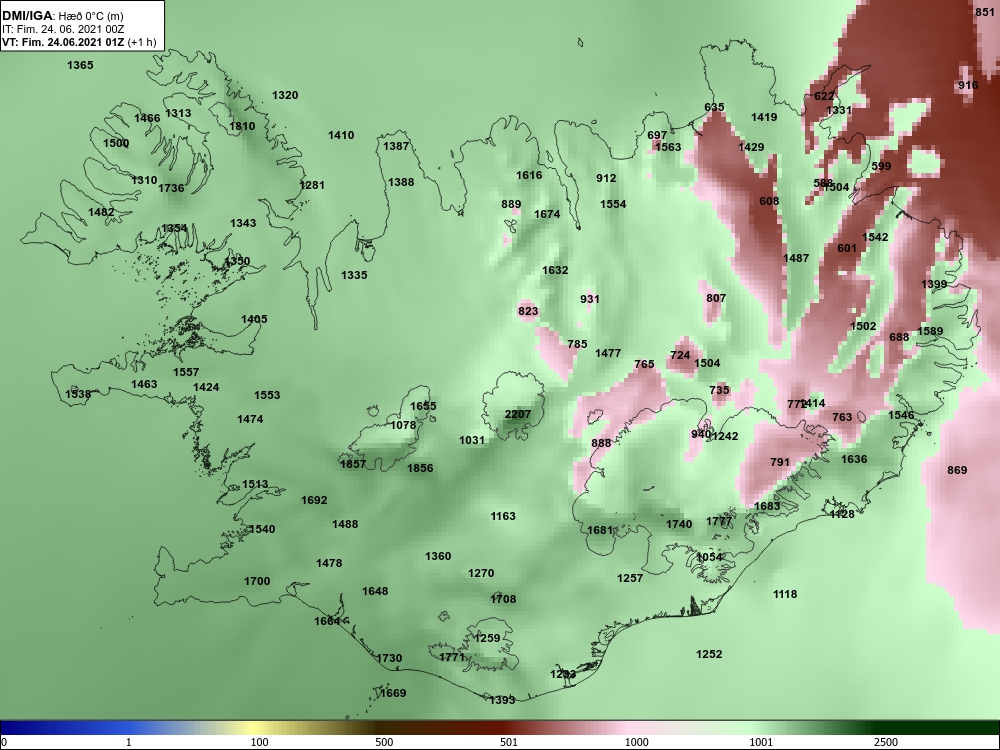Select the map value 1393
This screenshot has height=750, width=1000.
[x=502, y=700]
